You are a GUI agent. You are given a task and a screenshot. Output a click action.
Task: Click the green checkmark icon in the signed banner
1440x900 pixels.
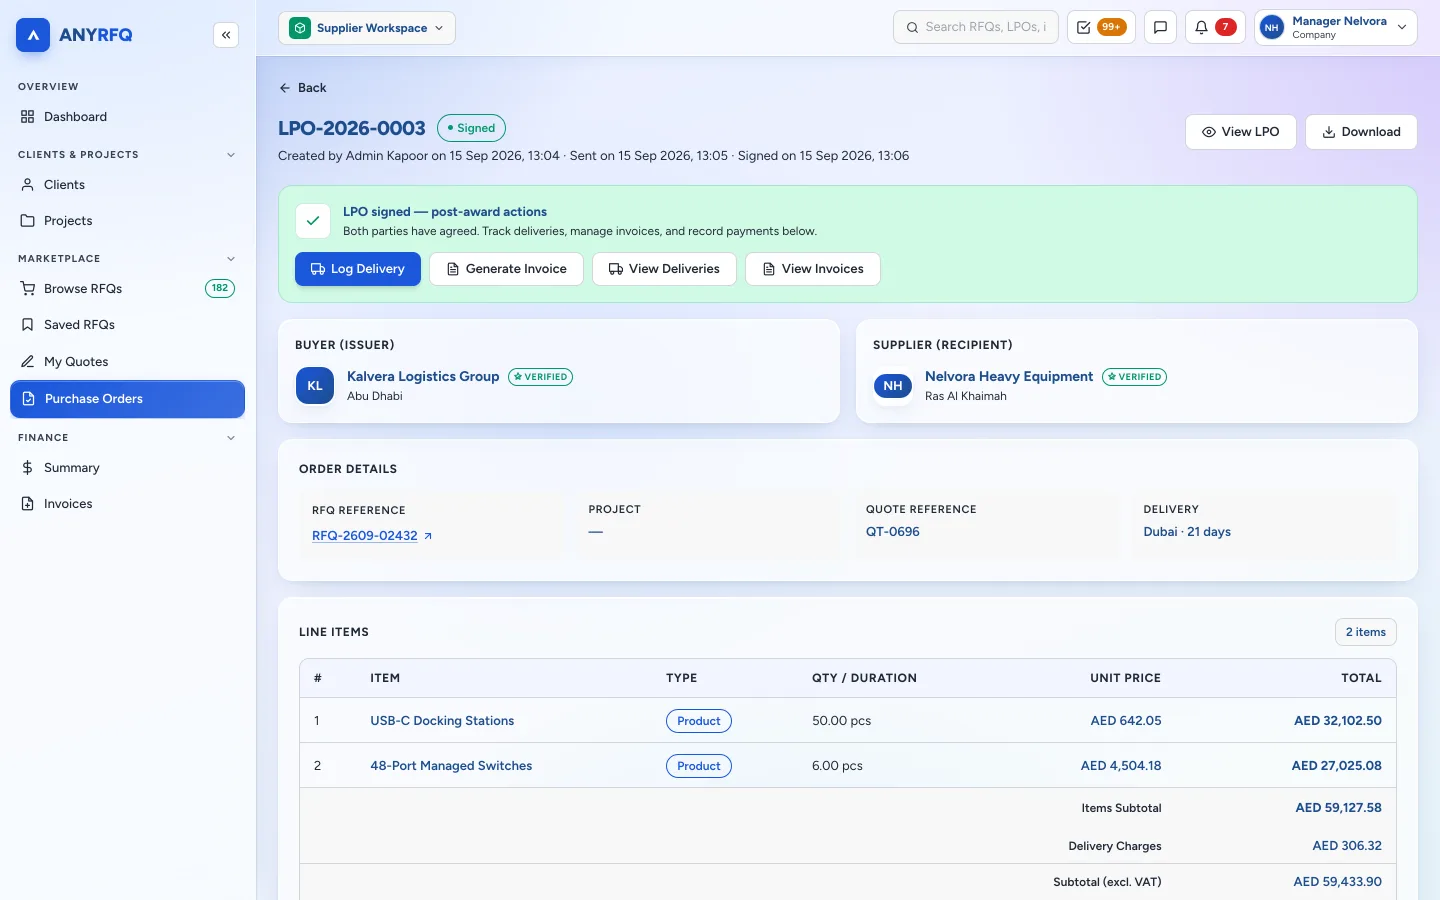point(313,221)
